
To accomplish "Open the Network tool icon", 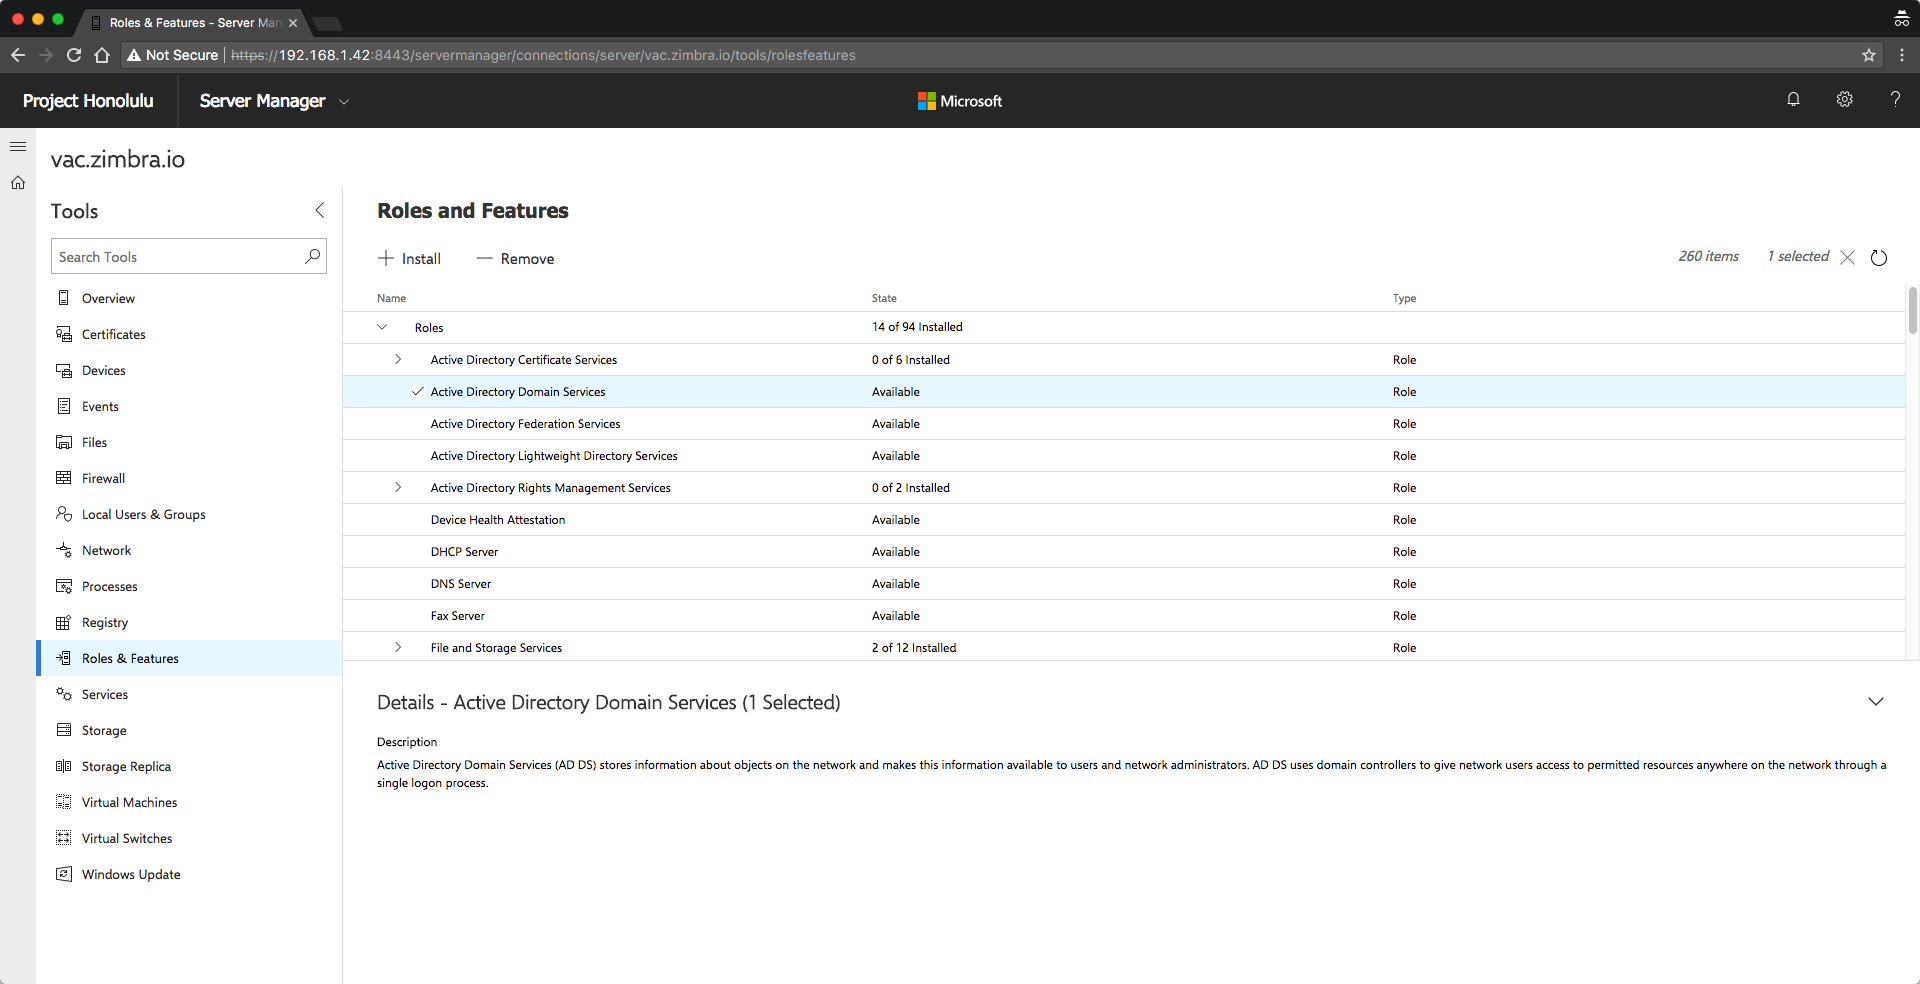I will pos(64,550).
